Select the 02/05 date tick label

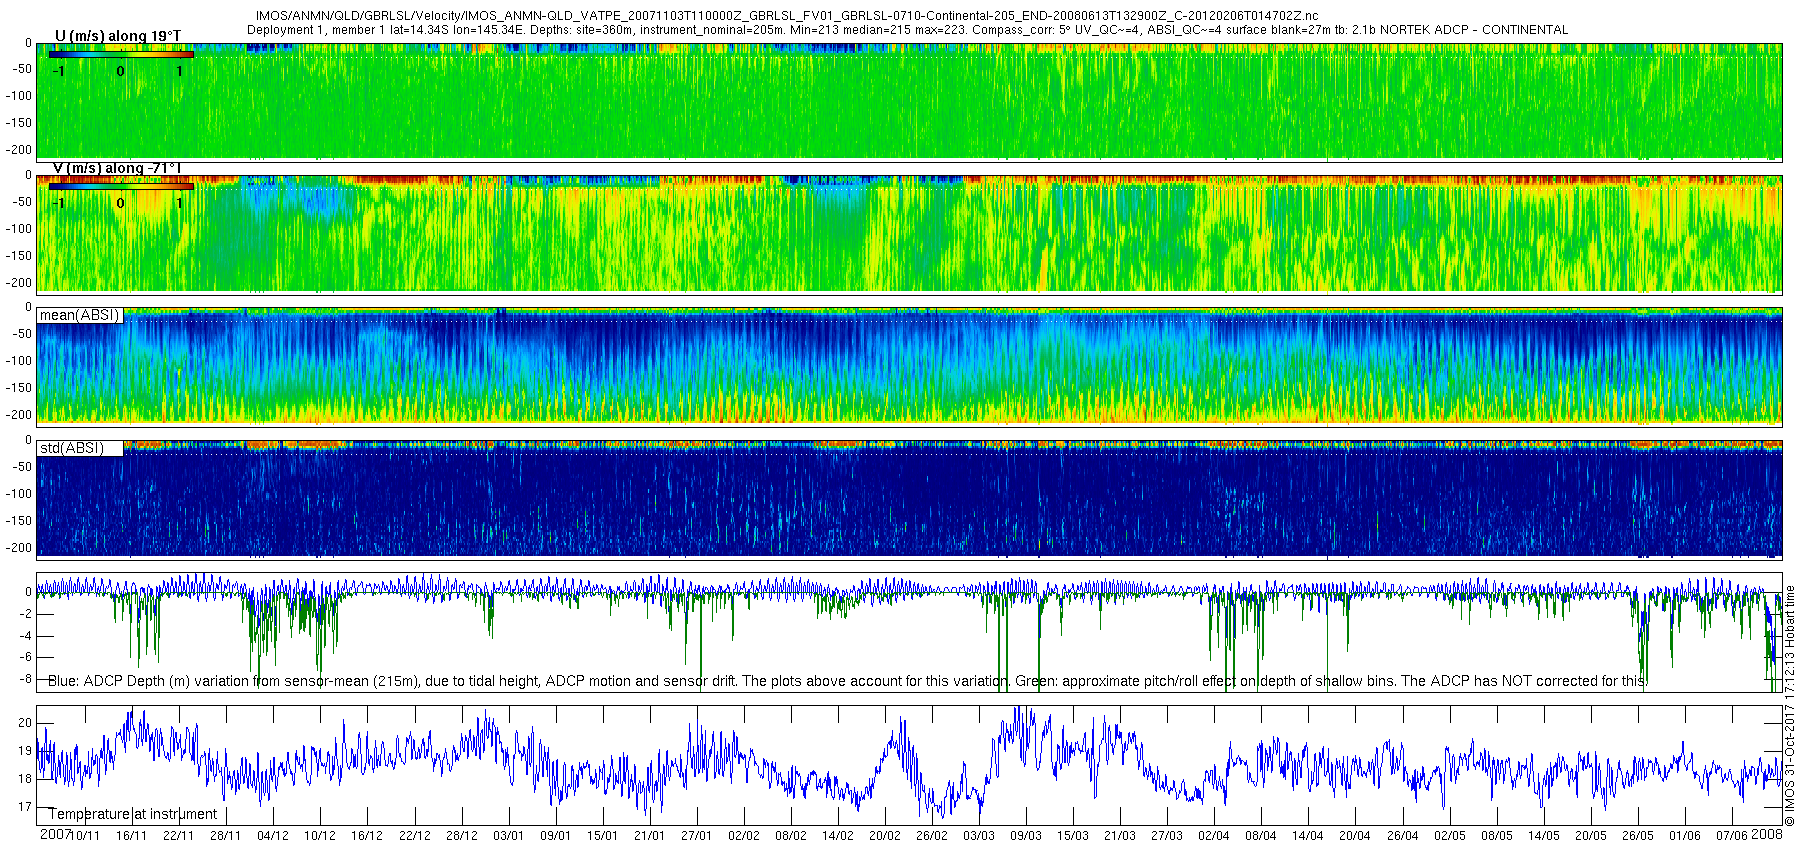(1450, 836)
